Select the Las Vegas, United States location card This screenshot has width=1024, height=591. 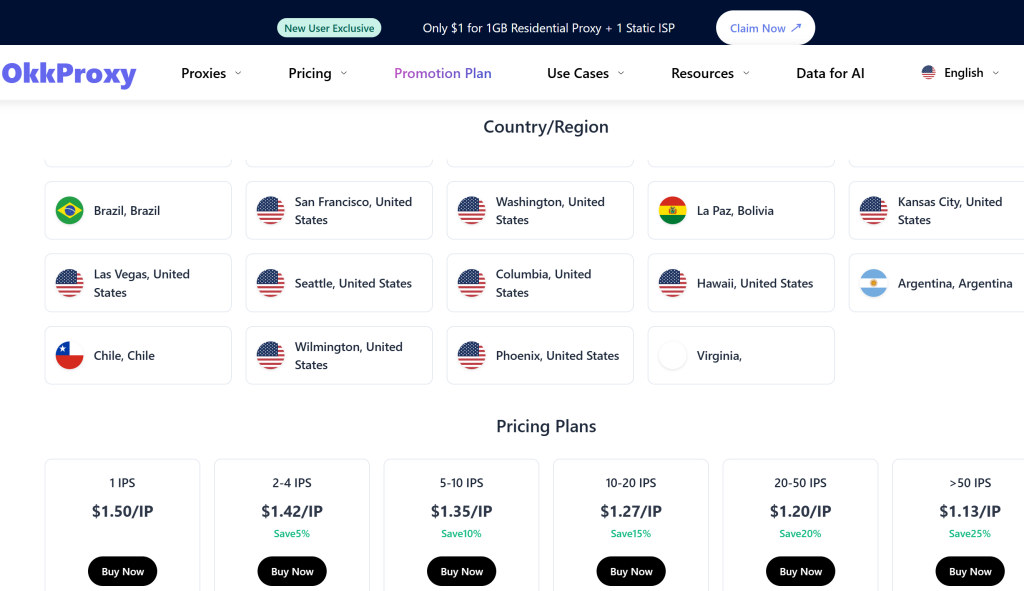[138, 283]
